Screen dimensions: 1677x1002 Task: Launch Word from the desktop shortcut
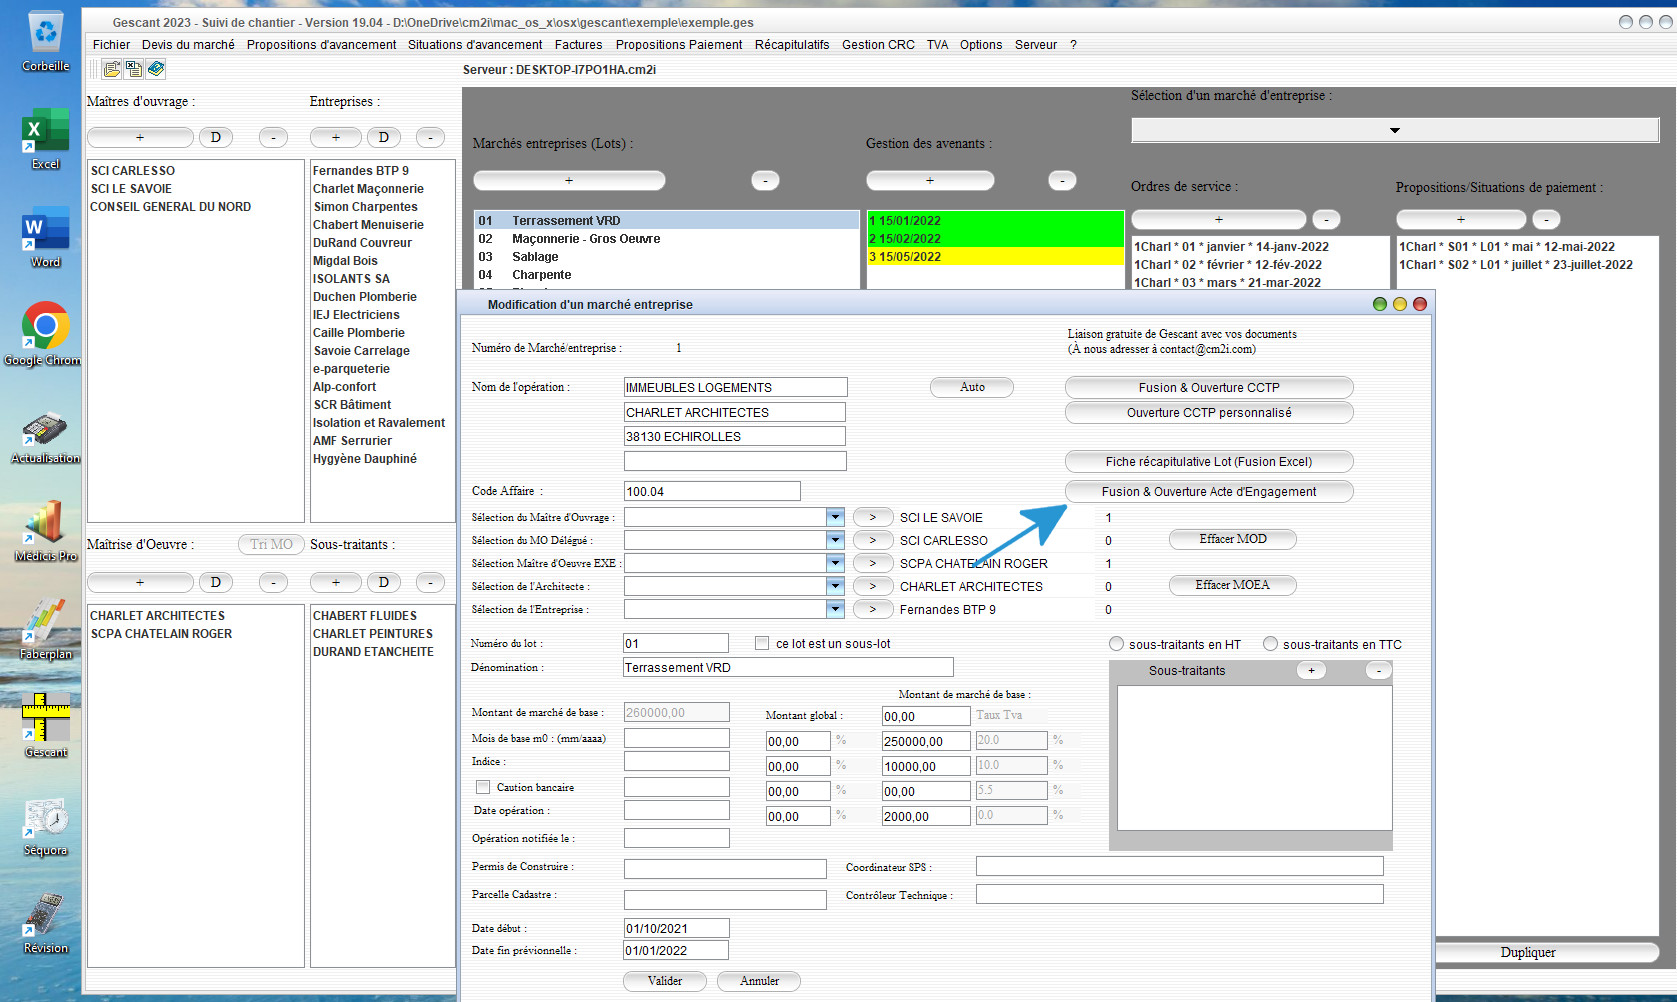click(46, 238)
